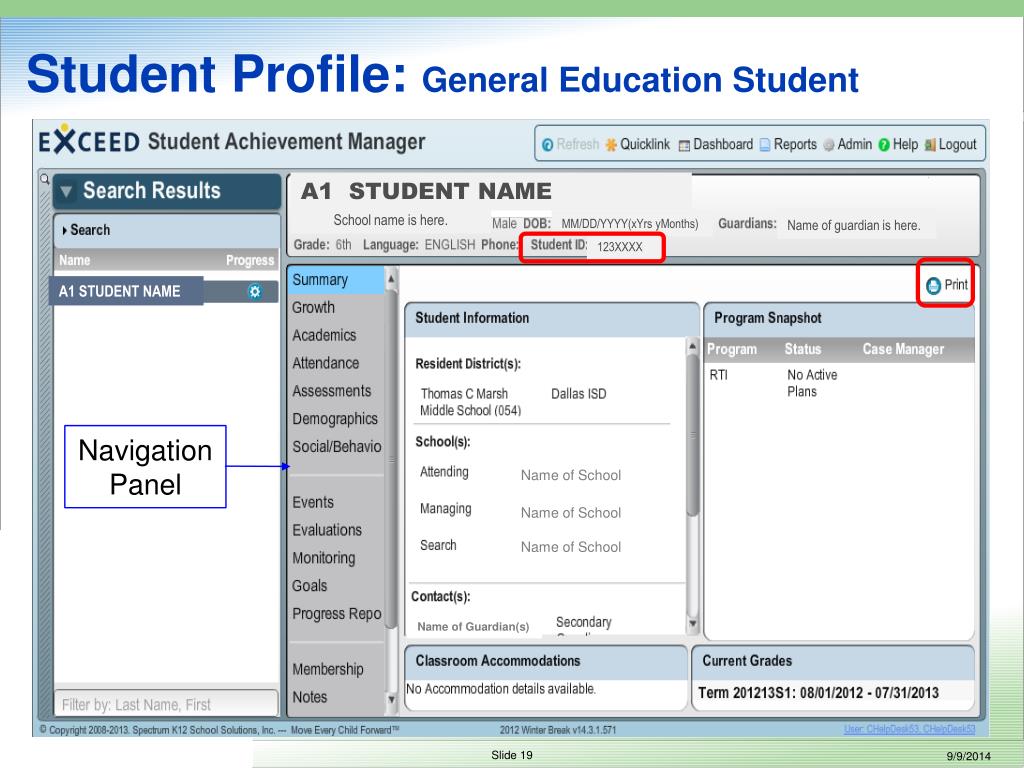Click the Student Information scrollbar thumb
This screenshot has width=1024, height=768.
(x=692, y=436)
